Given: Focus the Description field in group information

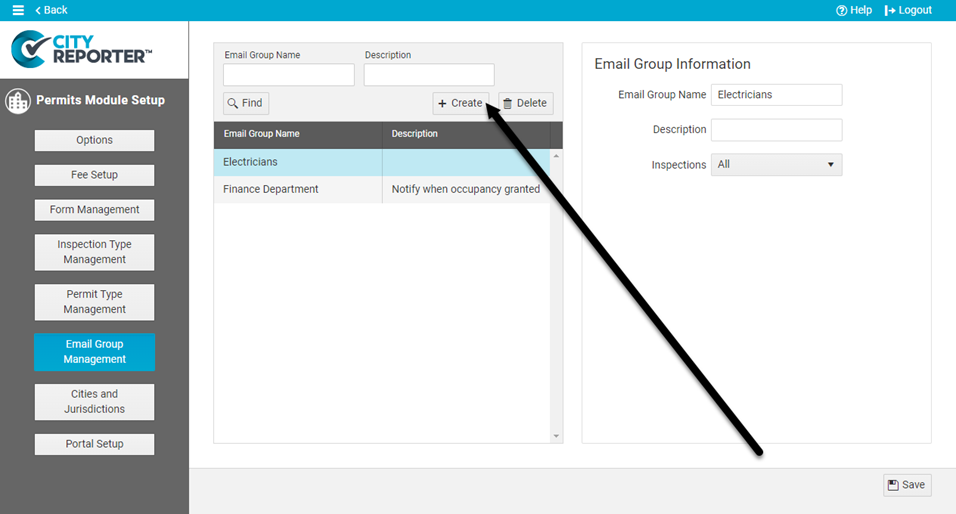Looking at the screenshot, I should pos(777,130).
